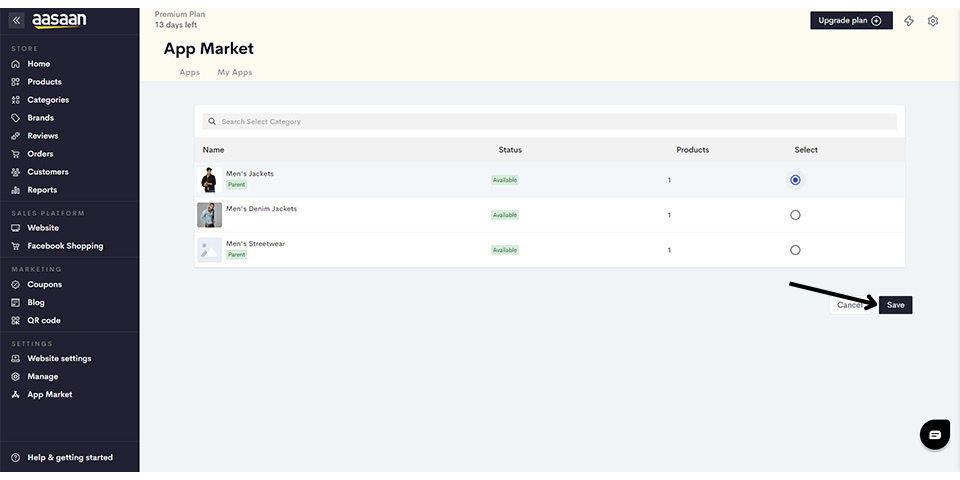
Task: Click the Search Select Category field
Action: [x=550, y=122]
